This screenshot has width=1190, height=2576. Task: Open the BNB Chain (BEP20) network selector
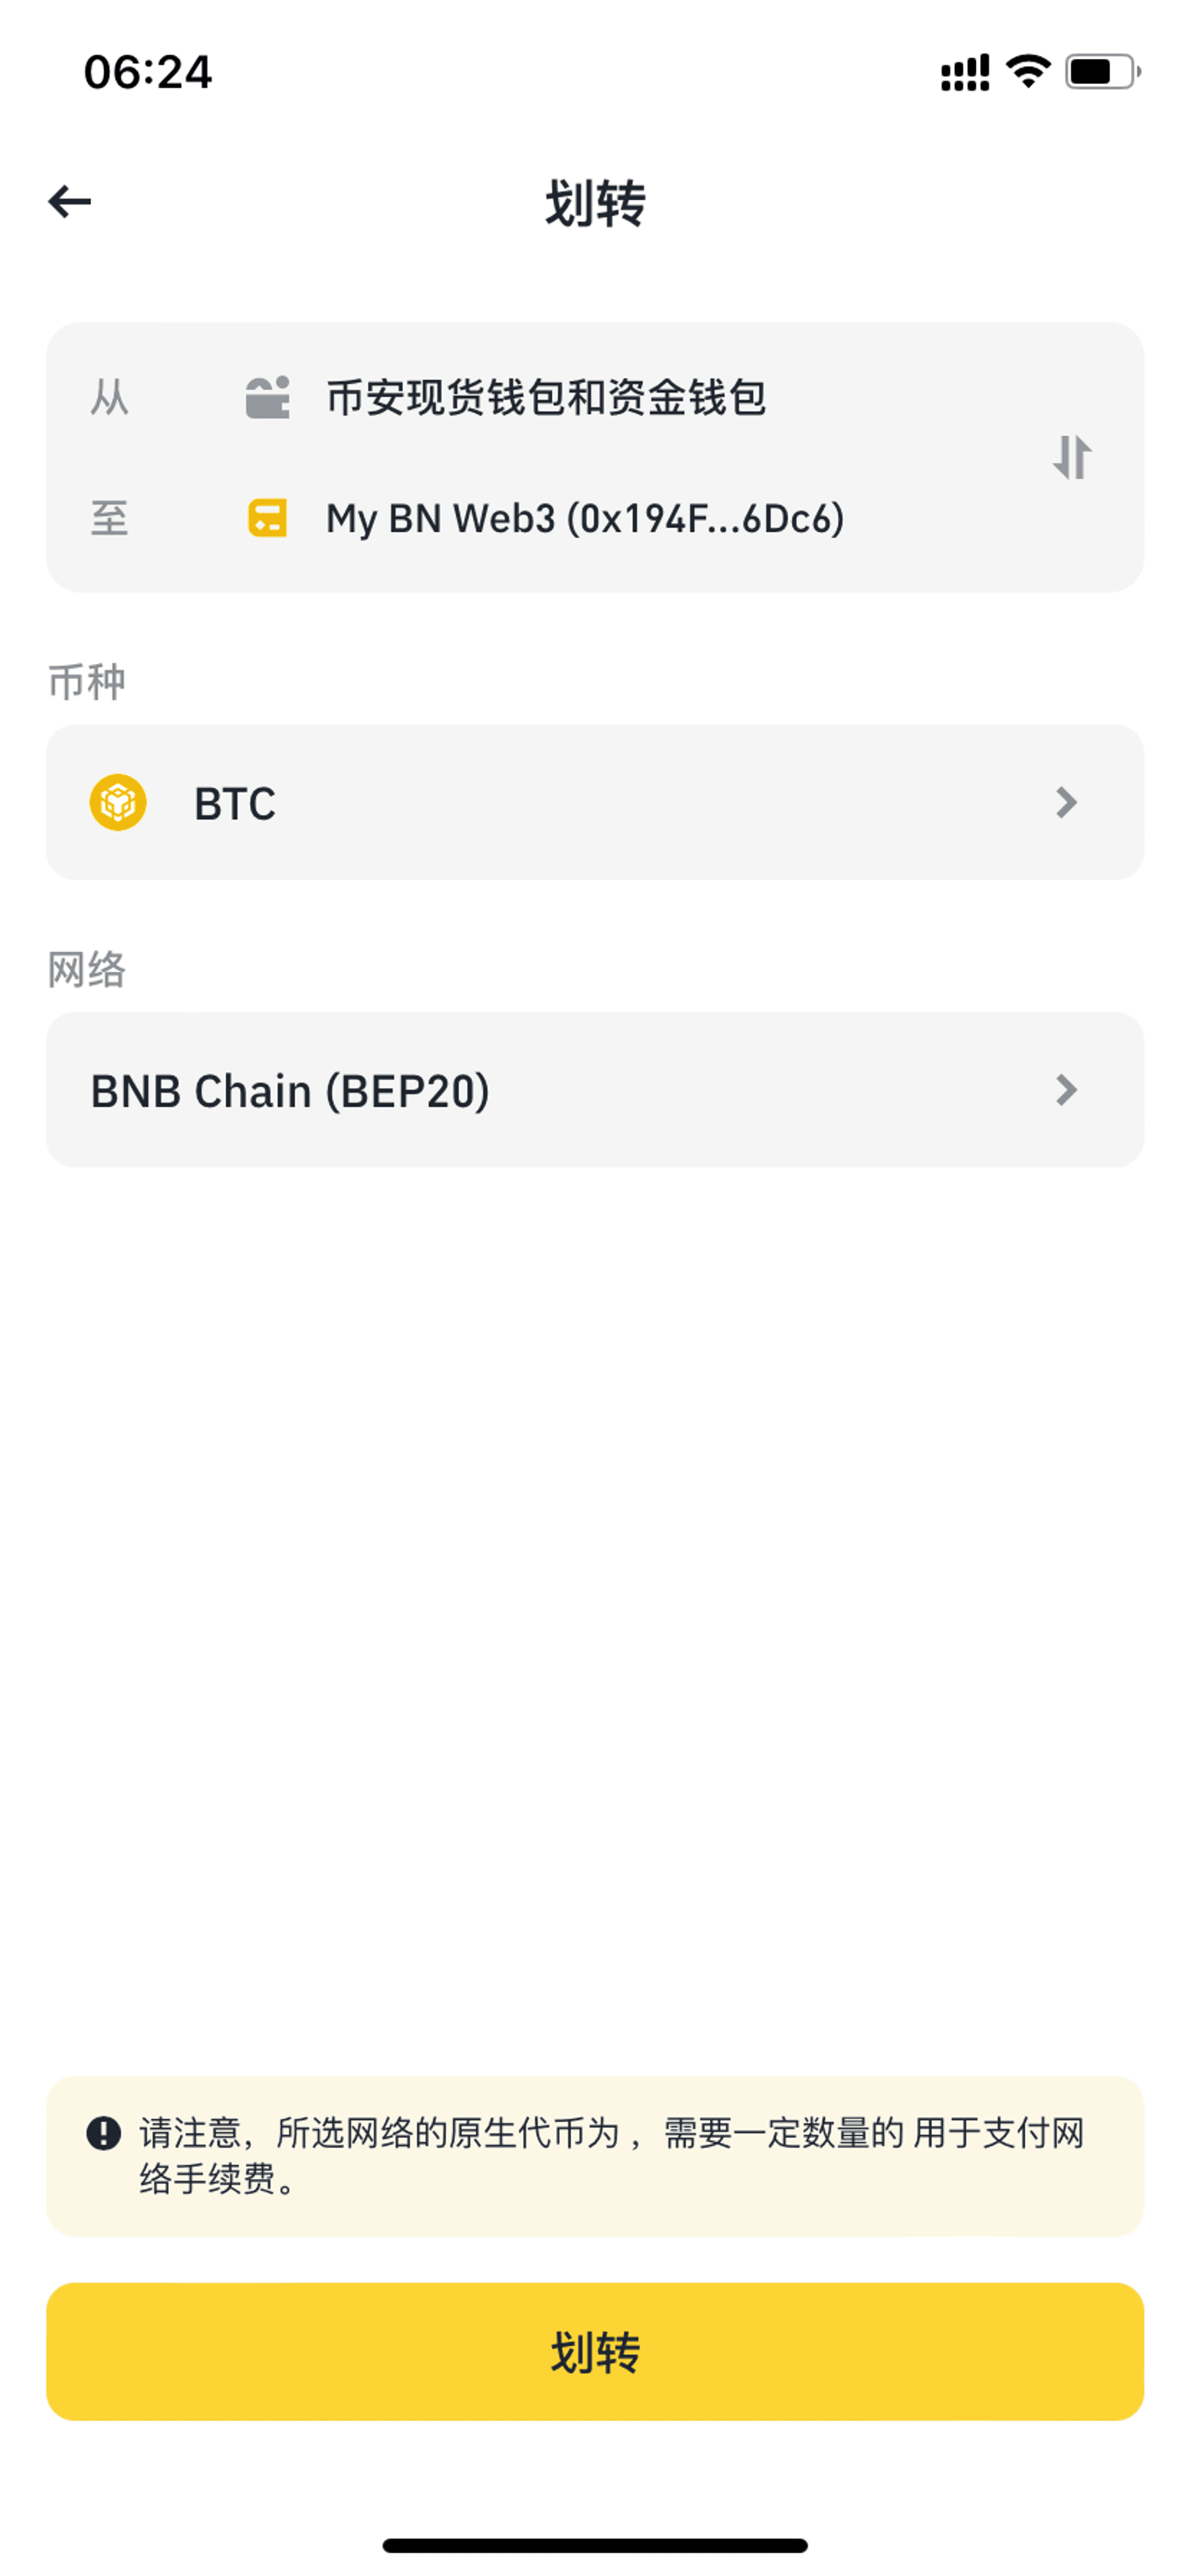595,1089
